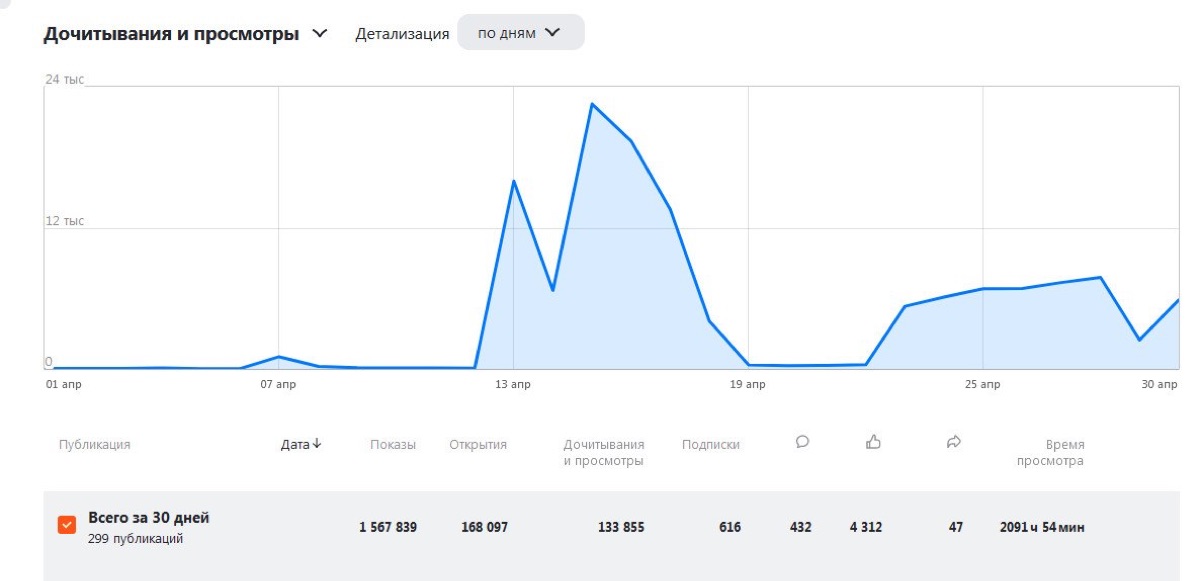Click the 299 публикаций subtitle
This screenshot has width=1200, height=581.
pos(136,539)
